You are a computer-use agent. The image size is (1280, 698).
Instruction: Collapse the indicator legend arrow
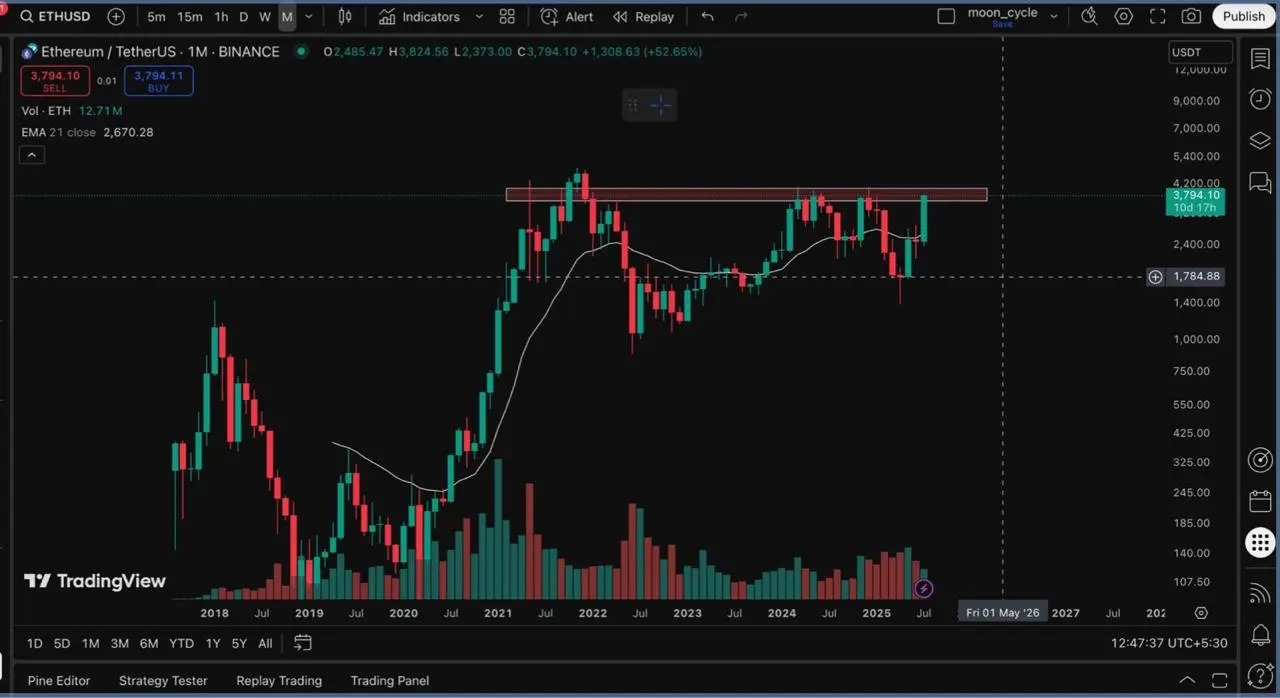coord(32,155)
